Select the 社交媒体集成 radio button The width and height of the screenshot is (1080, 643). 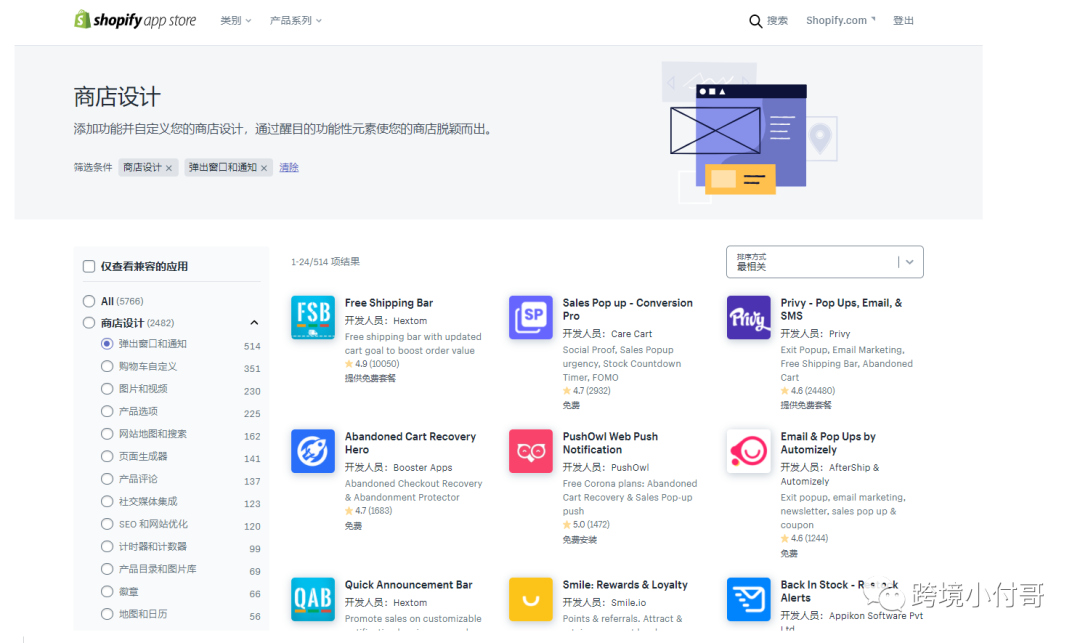(x=107, y=501)
